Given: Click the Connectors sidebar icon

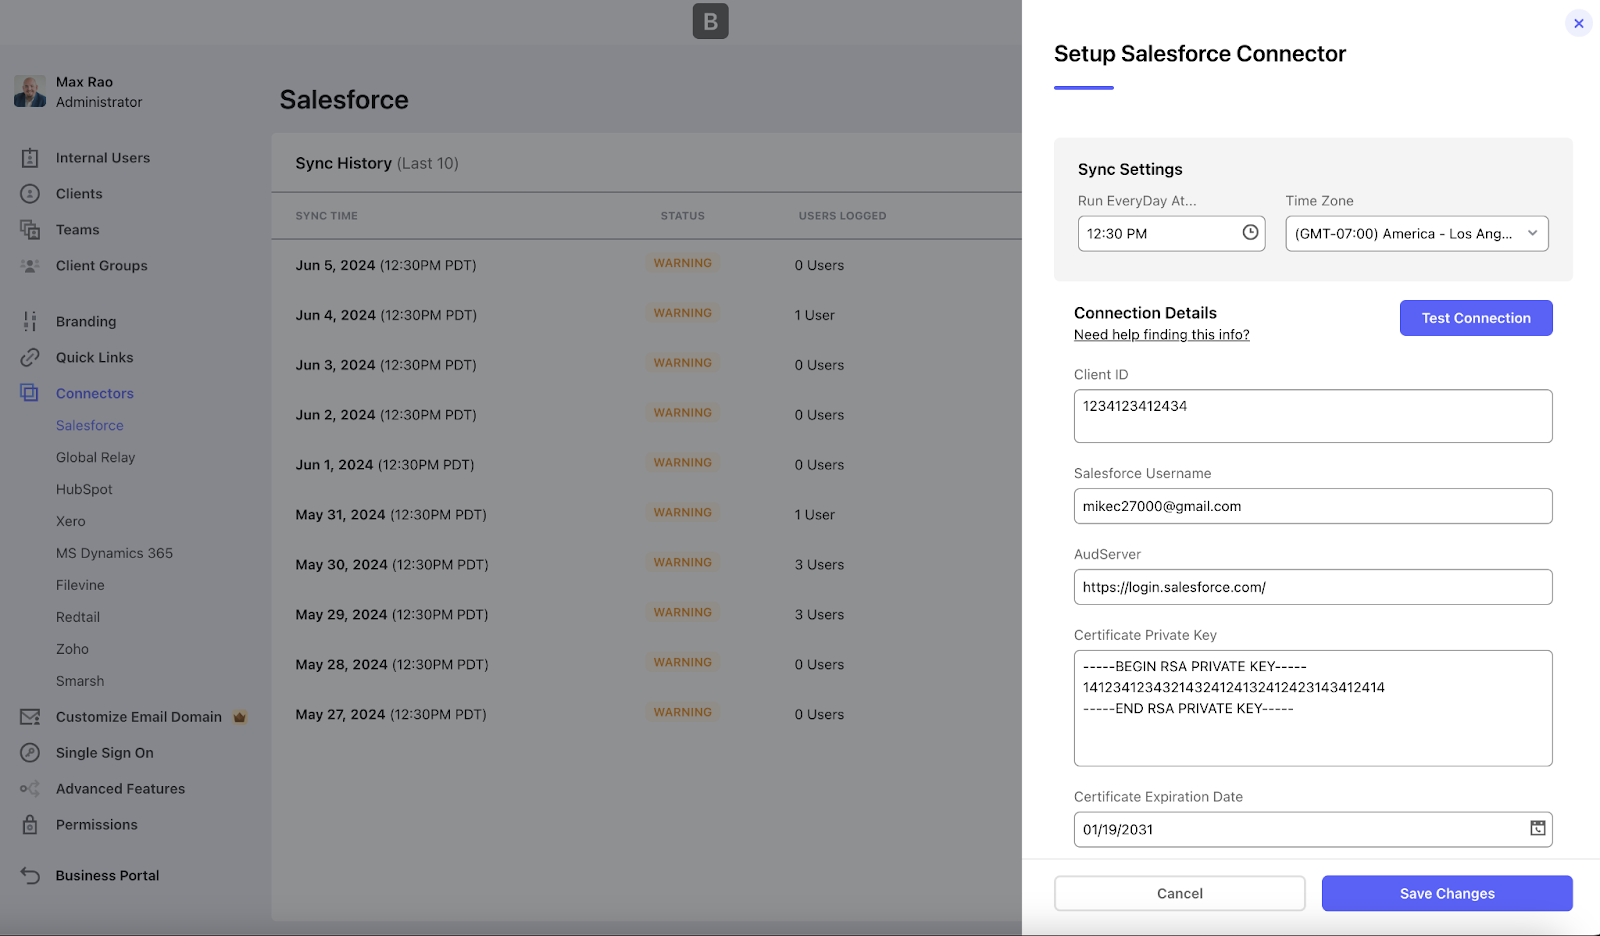Looking at the screenshot, I should click(30, 393).
